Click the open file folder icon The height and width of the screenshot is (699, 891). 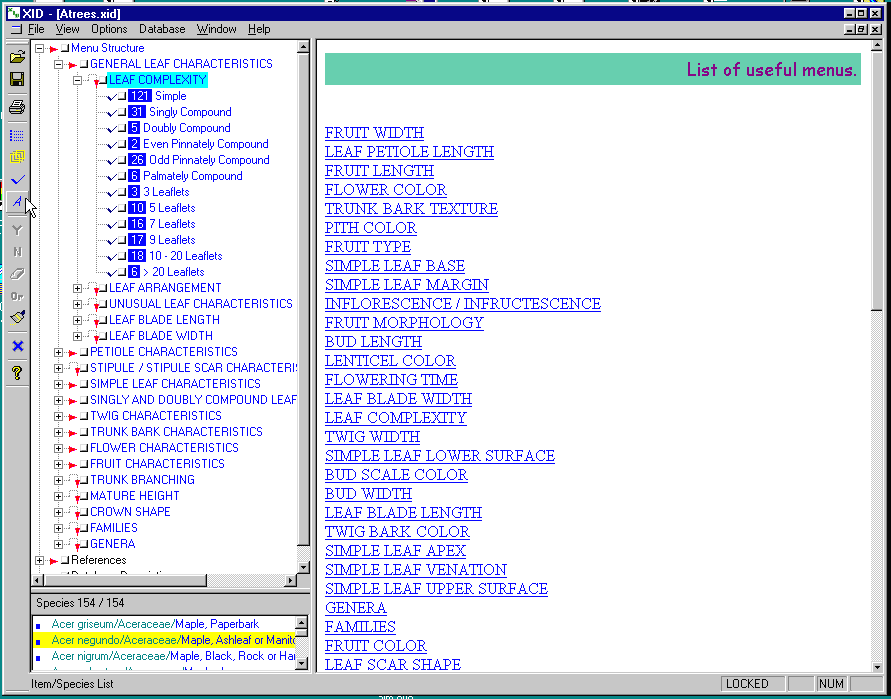pyautogui.click(x=17, y=56)
